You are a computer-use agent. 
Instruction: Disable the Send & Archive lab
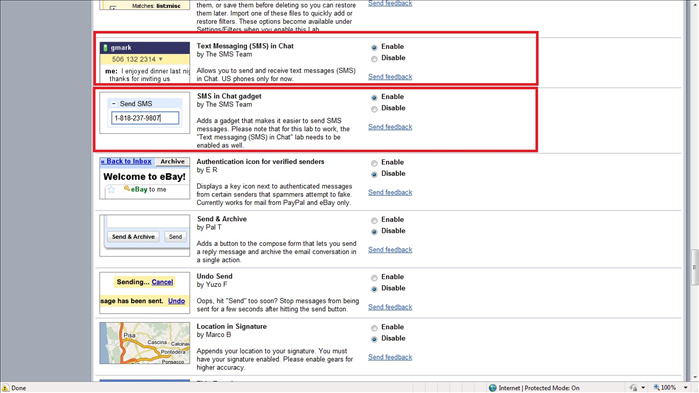pyautogui.click(x=374, y=232)
